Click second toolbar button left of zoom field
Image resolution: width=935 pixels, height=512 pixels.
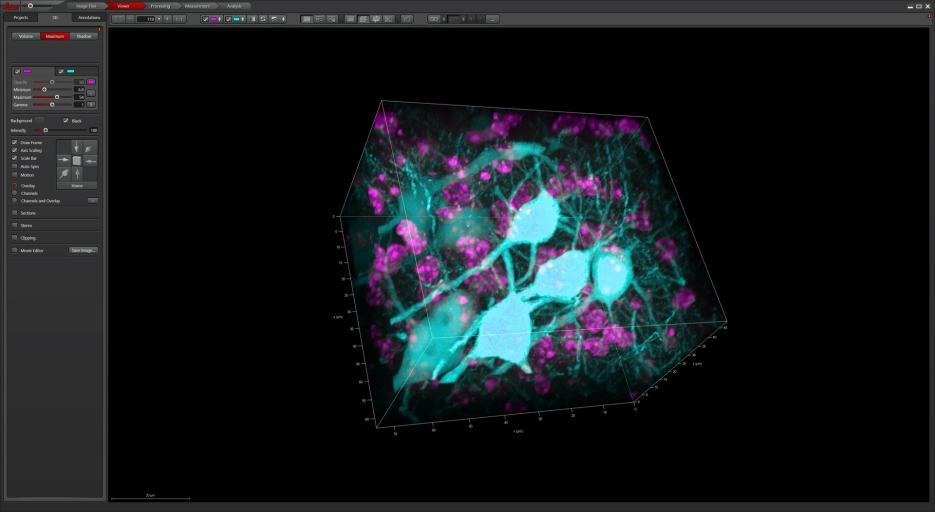131,19
